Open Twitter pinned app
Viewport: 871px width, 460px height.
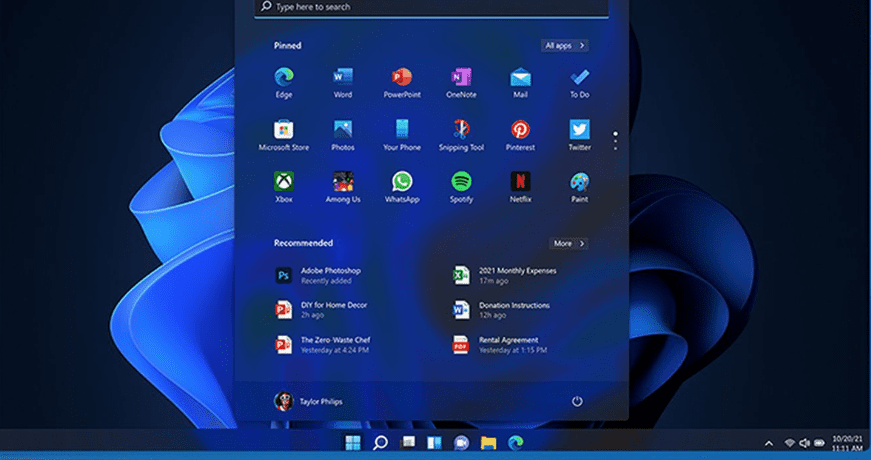tap(579, 135)
